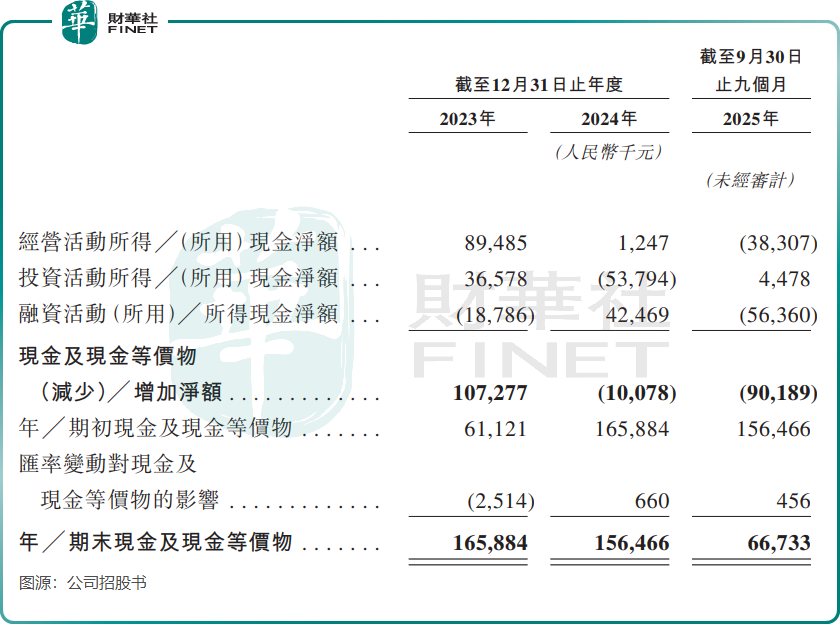840x644 pixels.
Task: Select the 2023年 column header
Action: [467, 119]
